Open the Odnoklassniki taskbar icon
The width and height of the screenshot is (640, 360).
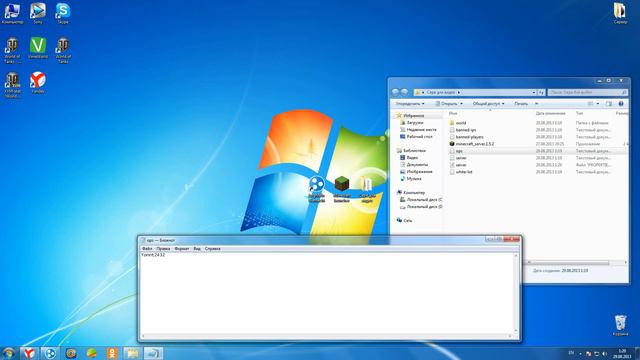[112, 353]
